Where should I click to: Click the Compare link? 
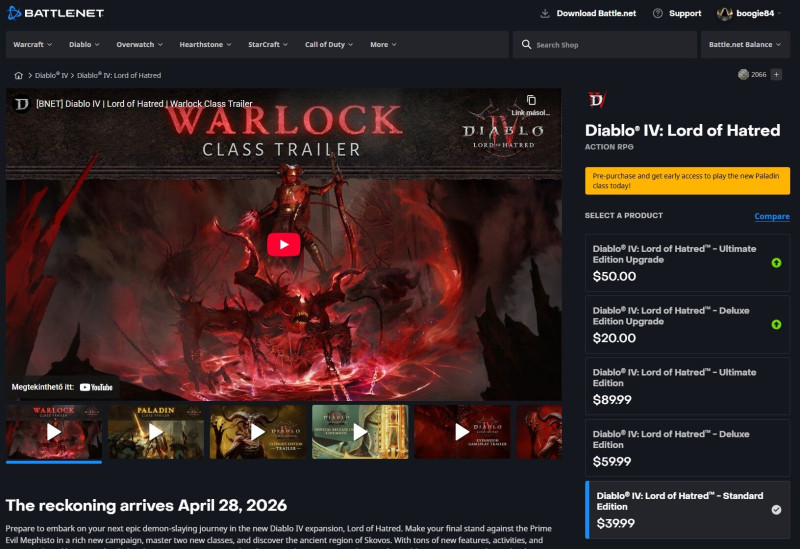pos(772,216)
